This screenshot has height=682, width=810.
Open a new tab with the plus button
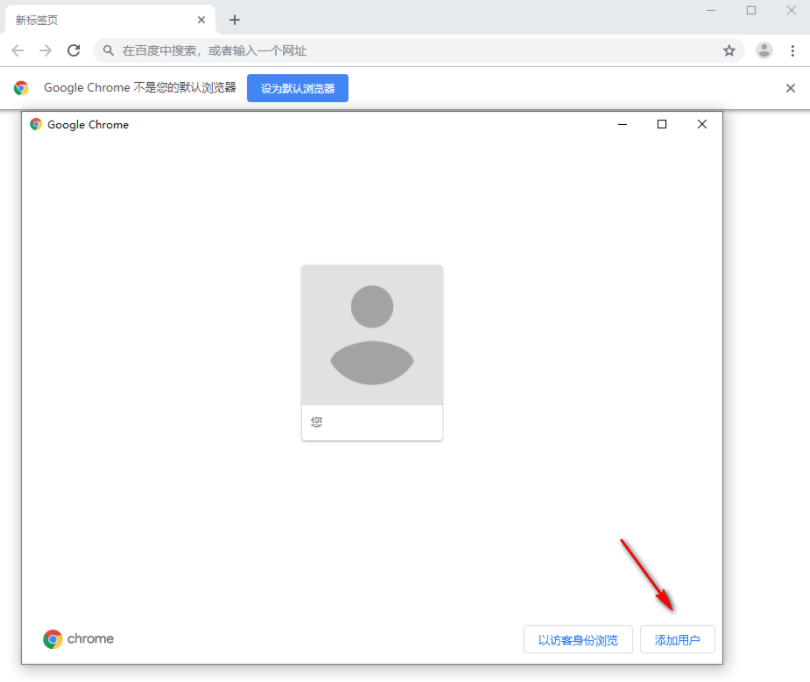tap(235, 20)
